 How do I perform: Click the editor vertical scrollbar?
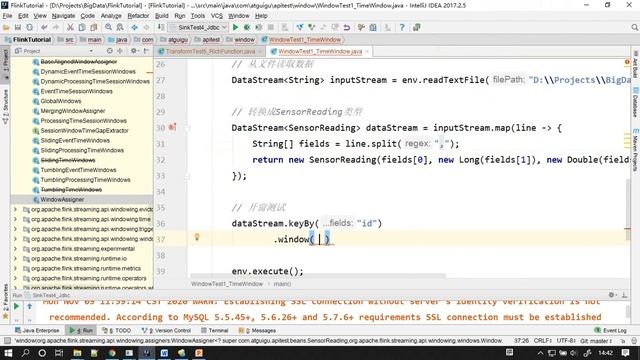[x=628, y=208]
